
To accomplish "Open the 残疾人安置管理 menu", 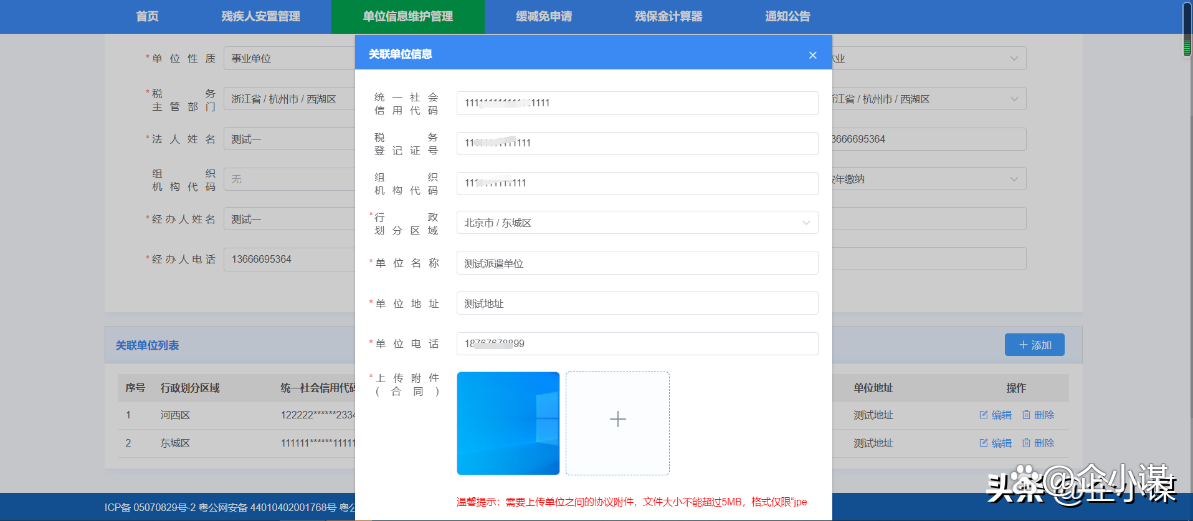I will tap(261, 16).
